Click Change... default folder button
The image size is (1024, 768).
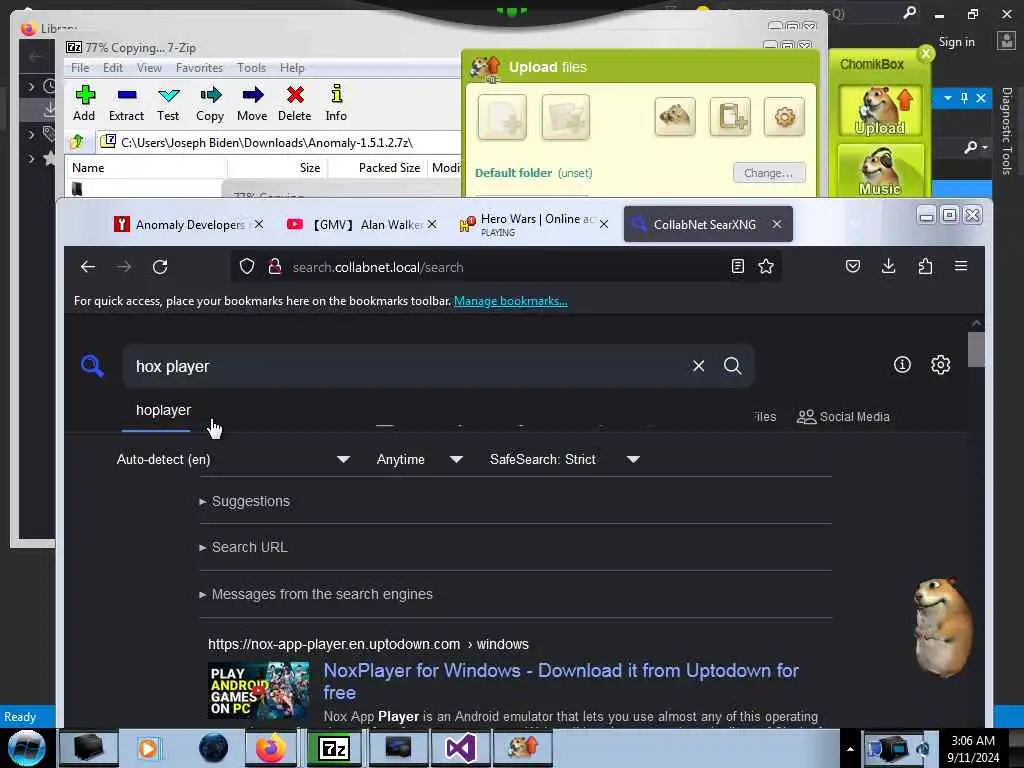point(769,173)
